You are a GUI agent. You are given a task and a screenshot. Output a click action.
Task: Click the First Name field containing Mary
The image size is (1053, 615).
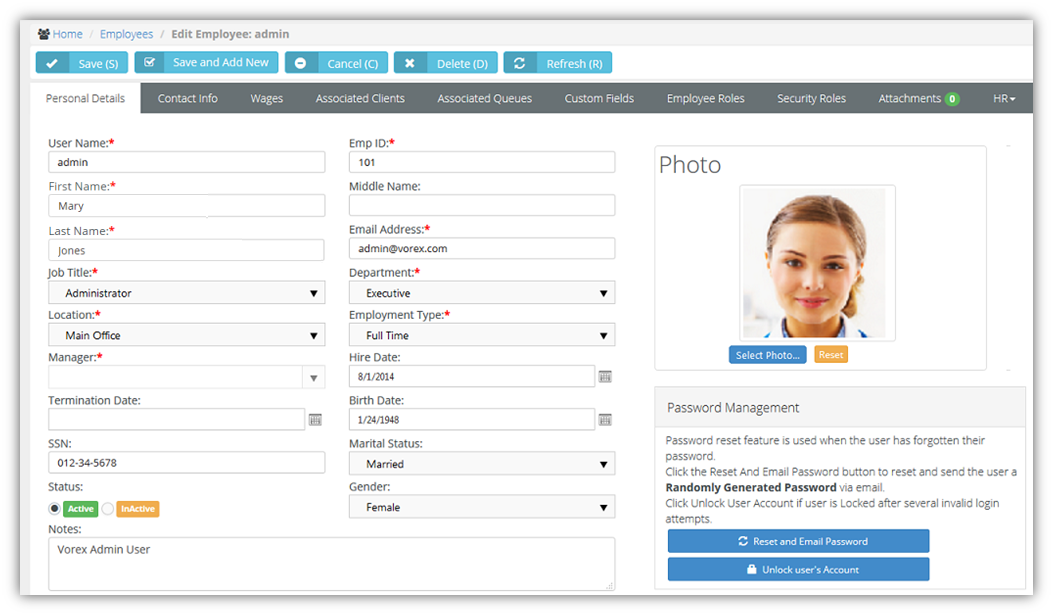click(187, 205)
